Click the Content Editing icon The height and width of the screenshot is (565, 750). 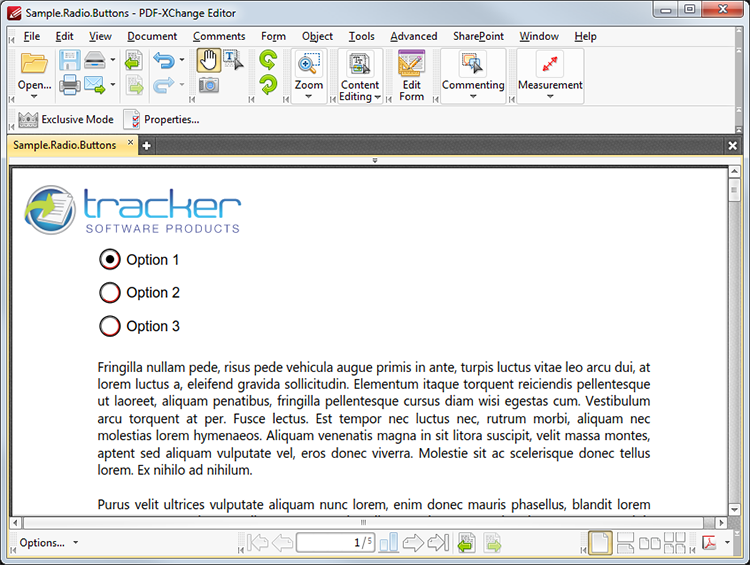(x=359, y=64)
